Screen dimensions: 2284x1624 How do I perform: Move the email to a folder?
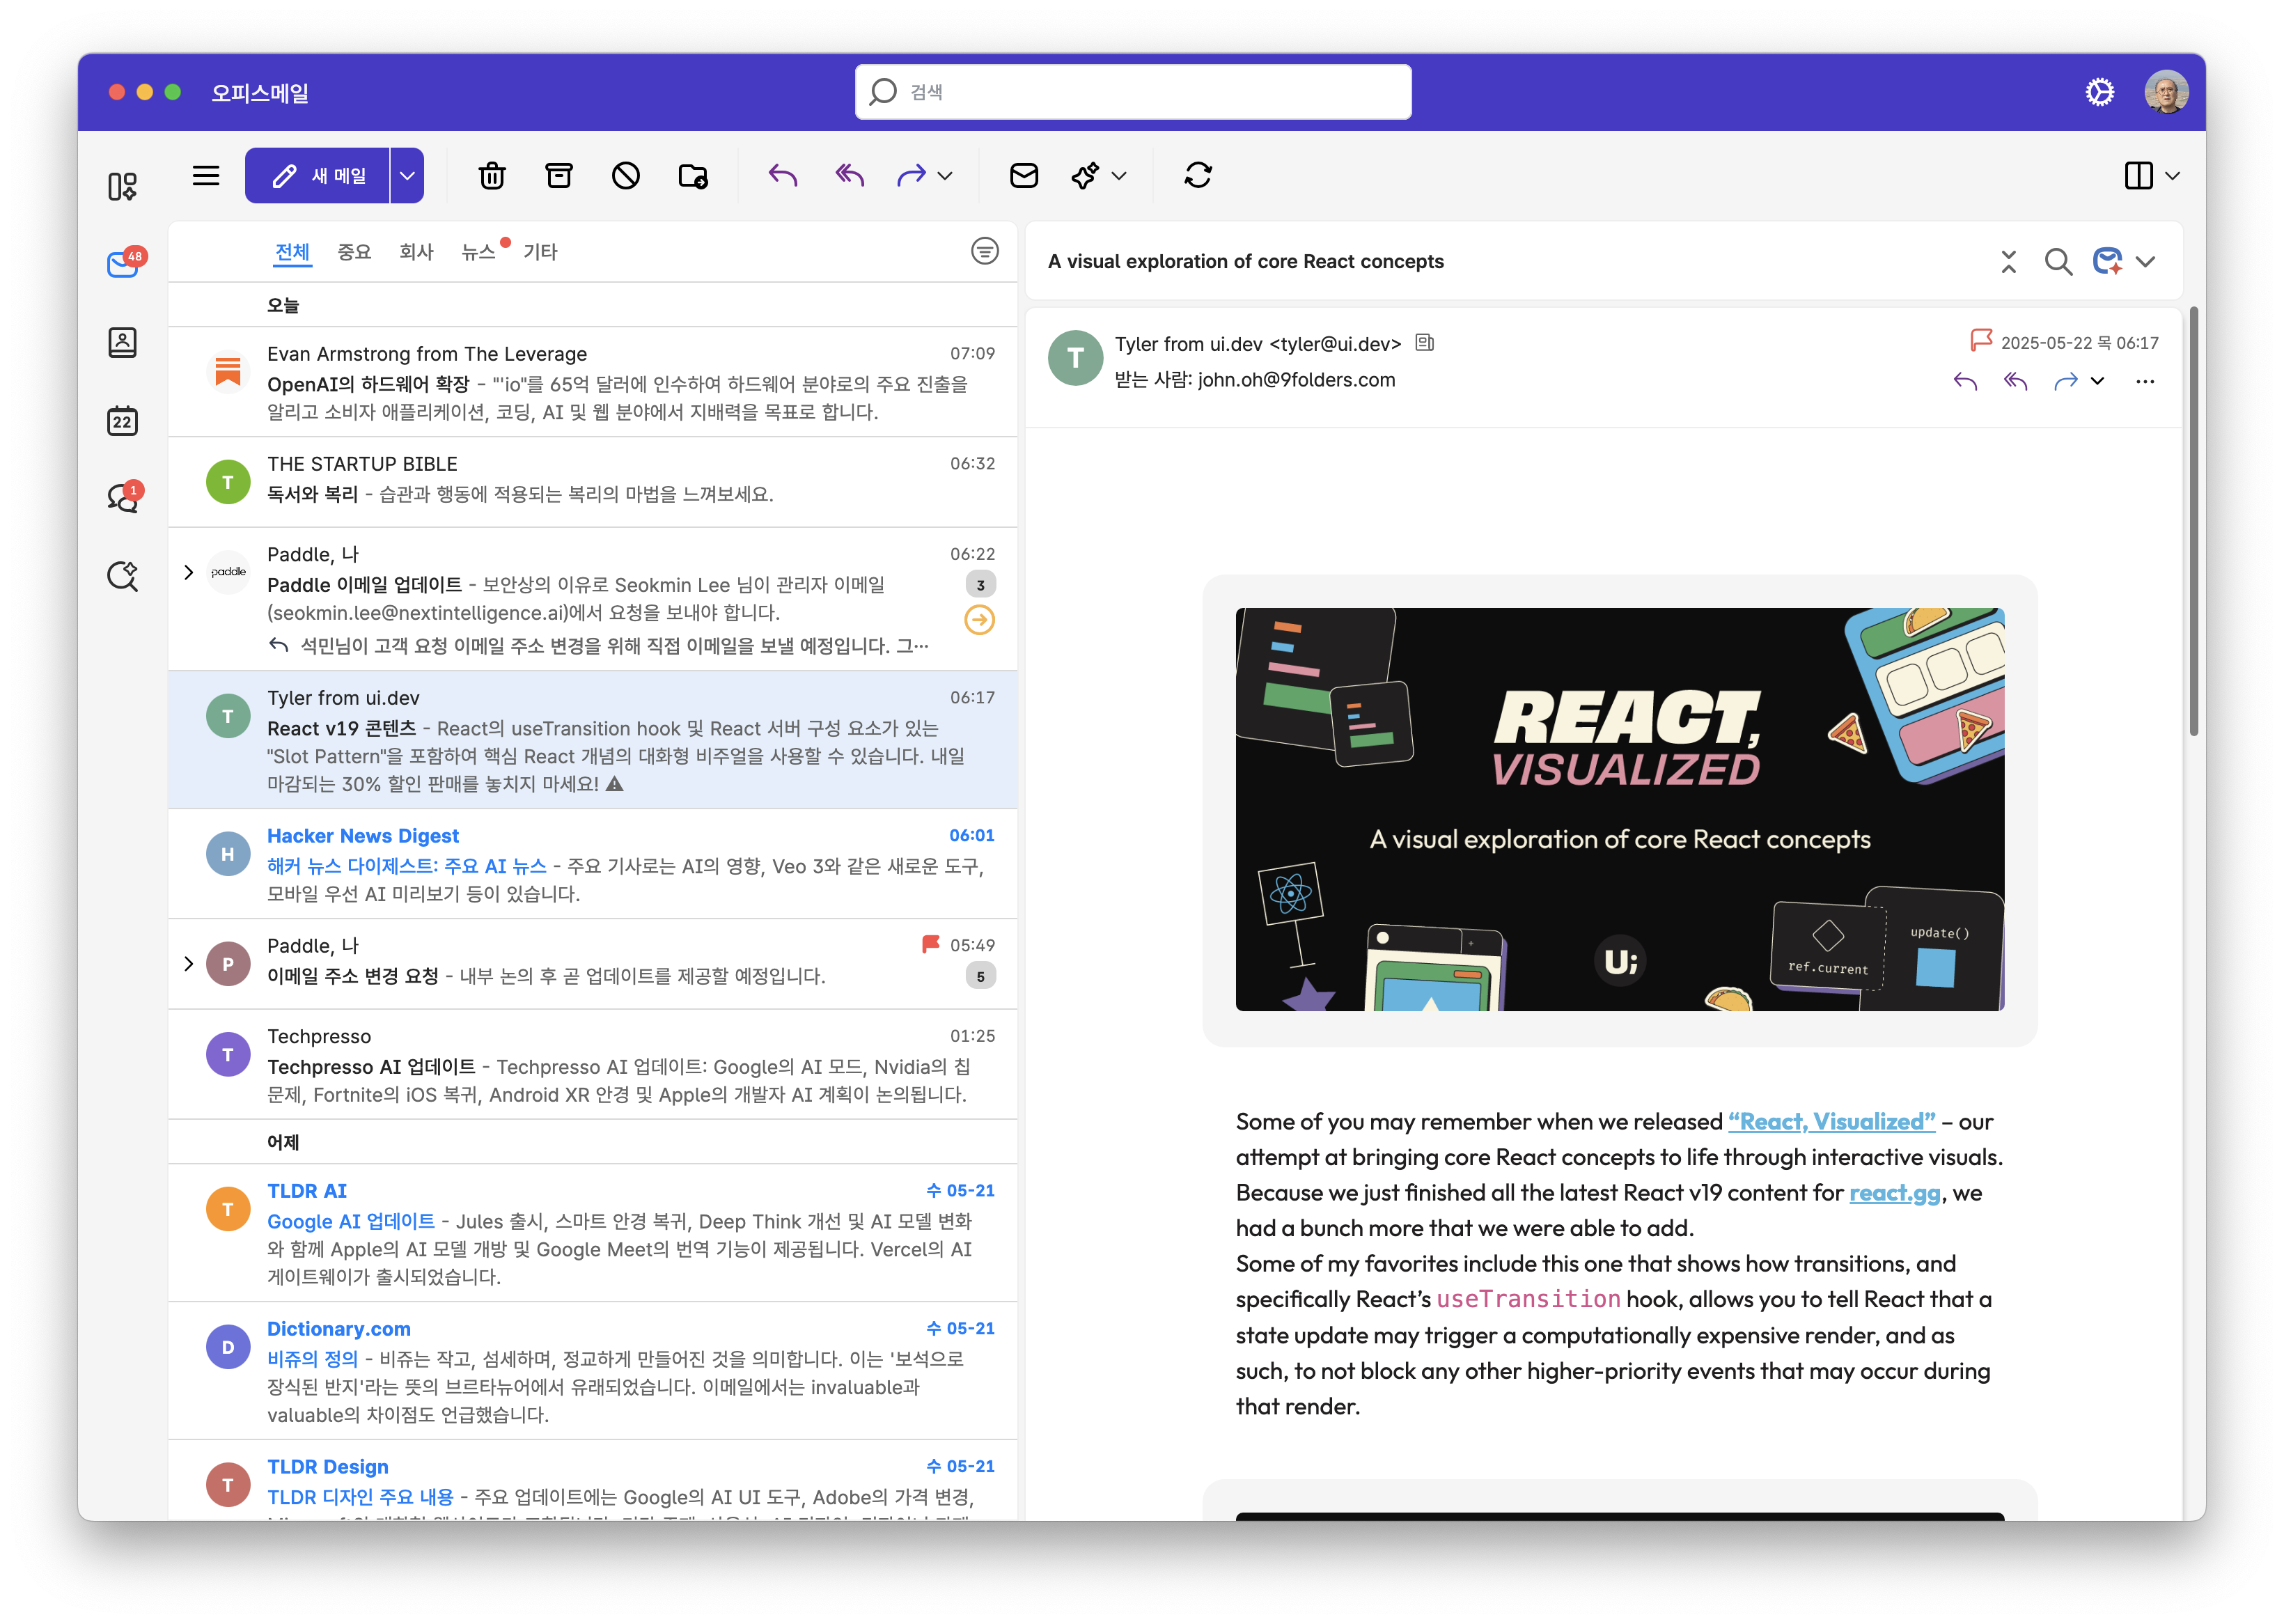tap(693, 176)
